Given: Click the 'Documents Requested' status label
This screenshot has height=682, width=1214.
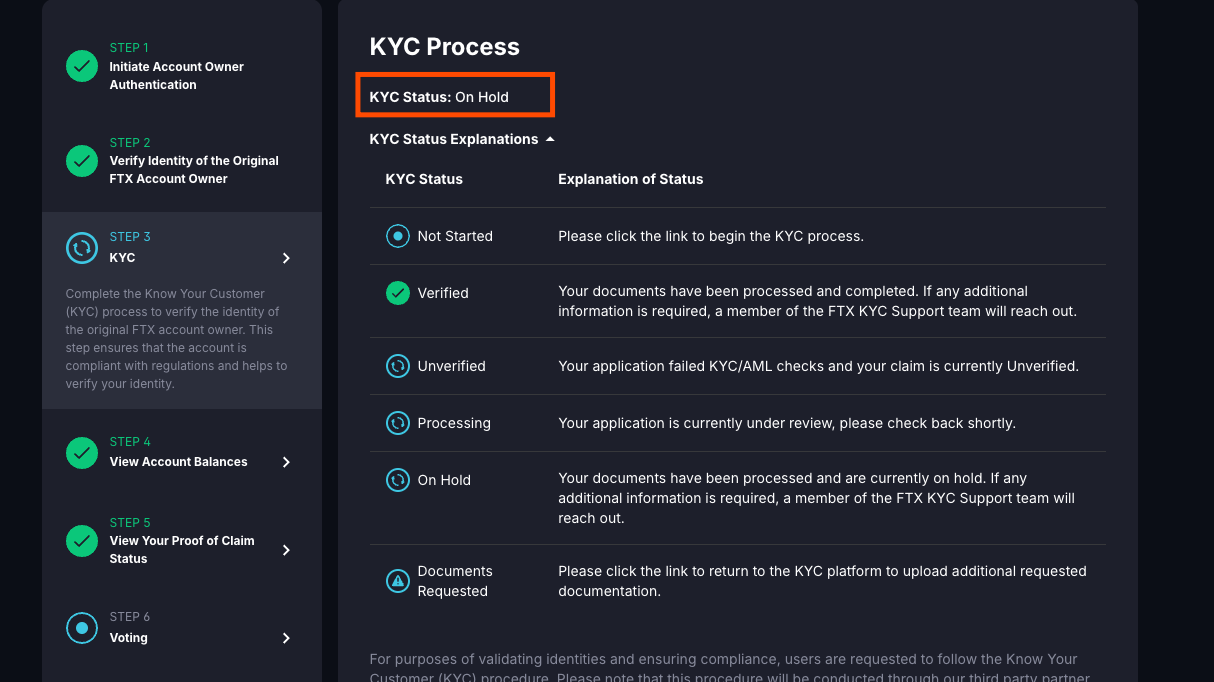Looking at the screenshot, I should [455, 581].
